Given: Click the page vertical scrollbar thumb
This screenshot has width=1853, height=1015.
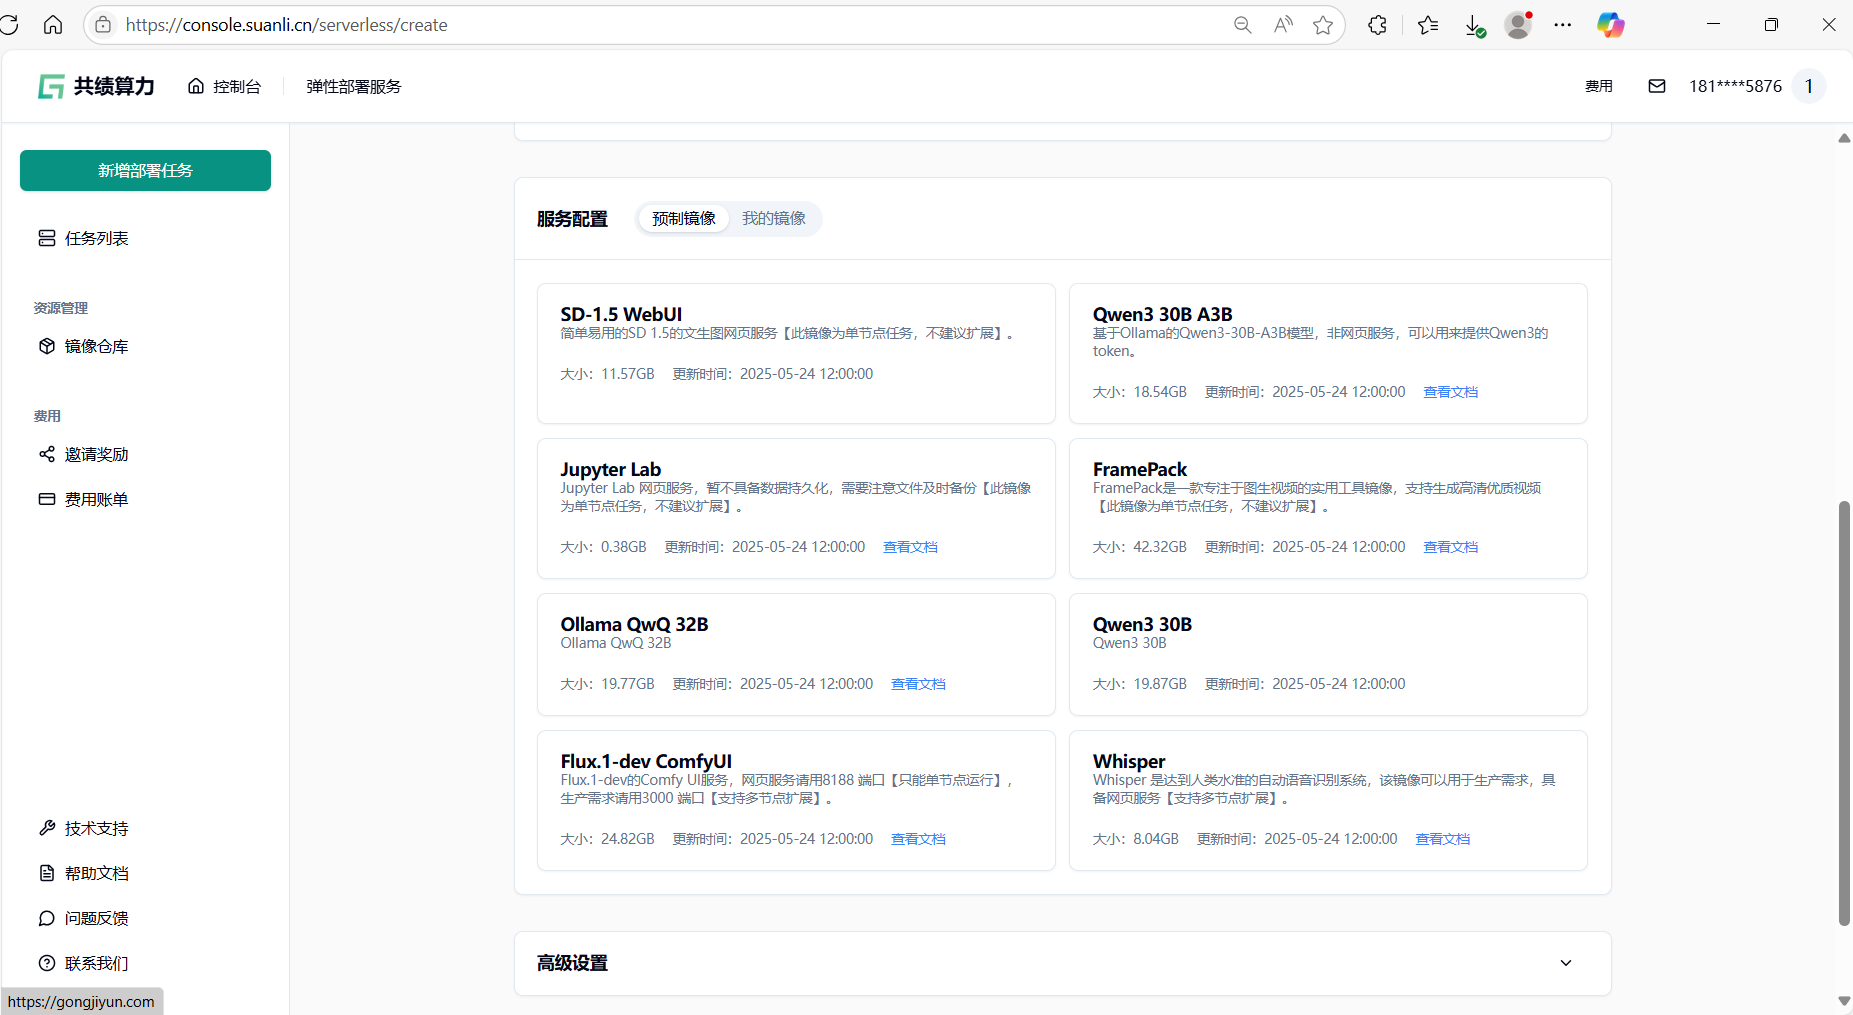Looking at the screenshot, I should pyautogui.click(x=1844, y=712).
